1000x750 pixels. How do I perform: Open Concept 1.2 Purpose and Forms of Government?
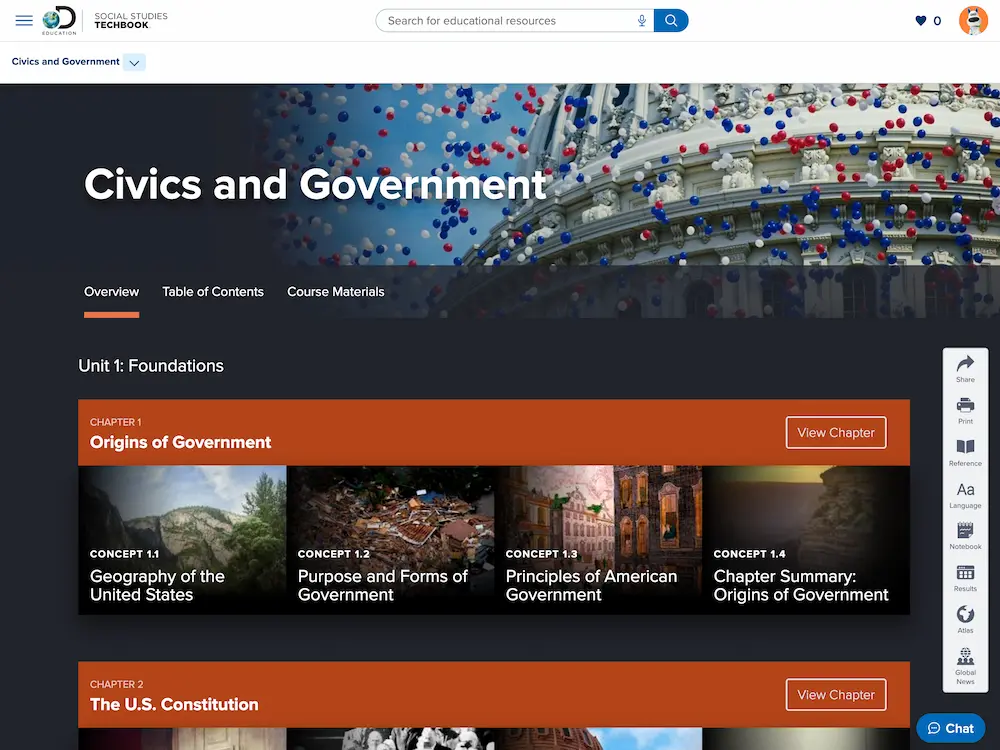[x=390, y=540]
